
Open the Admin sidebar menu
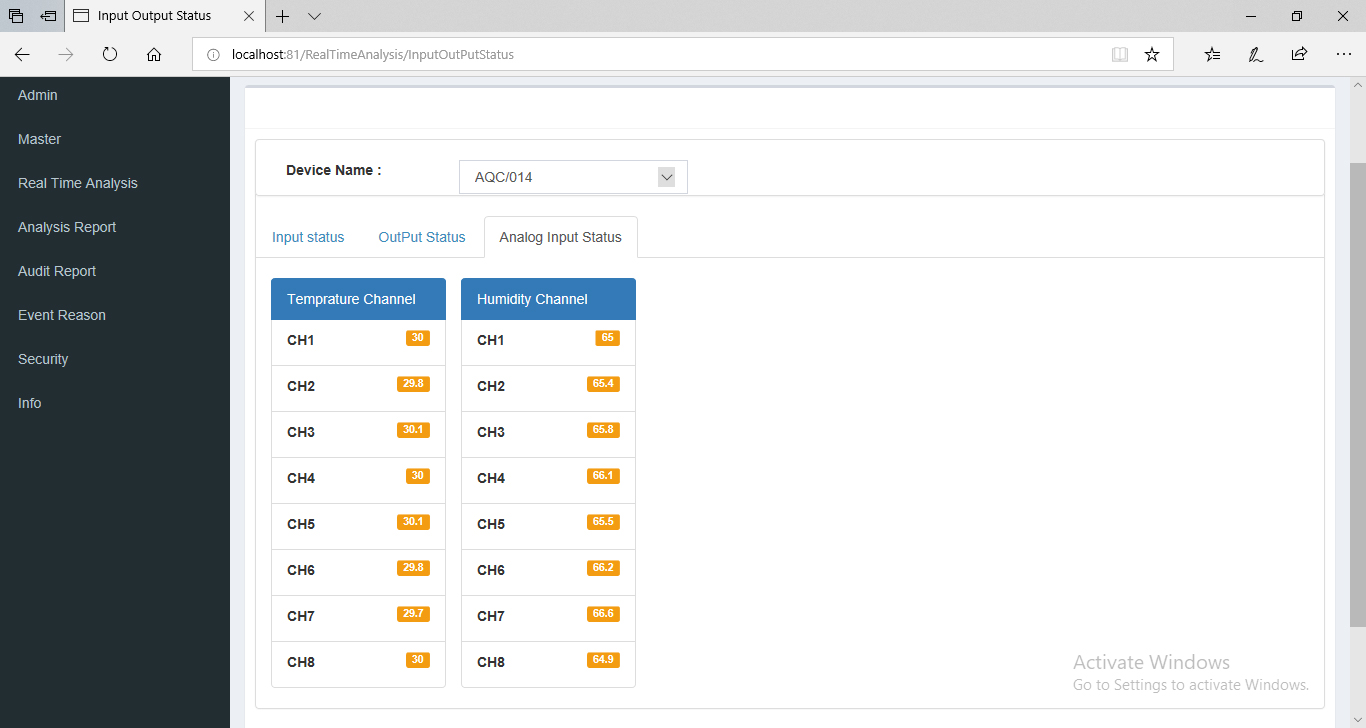click(x=38, y=95)
